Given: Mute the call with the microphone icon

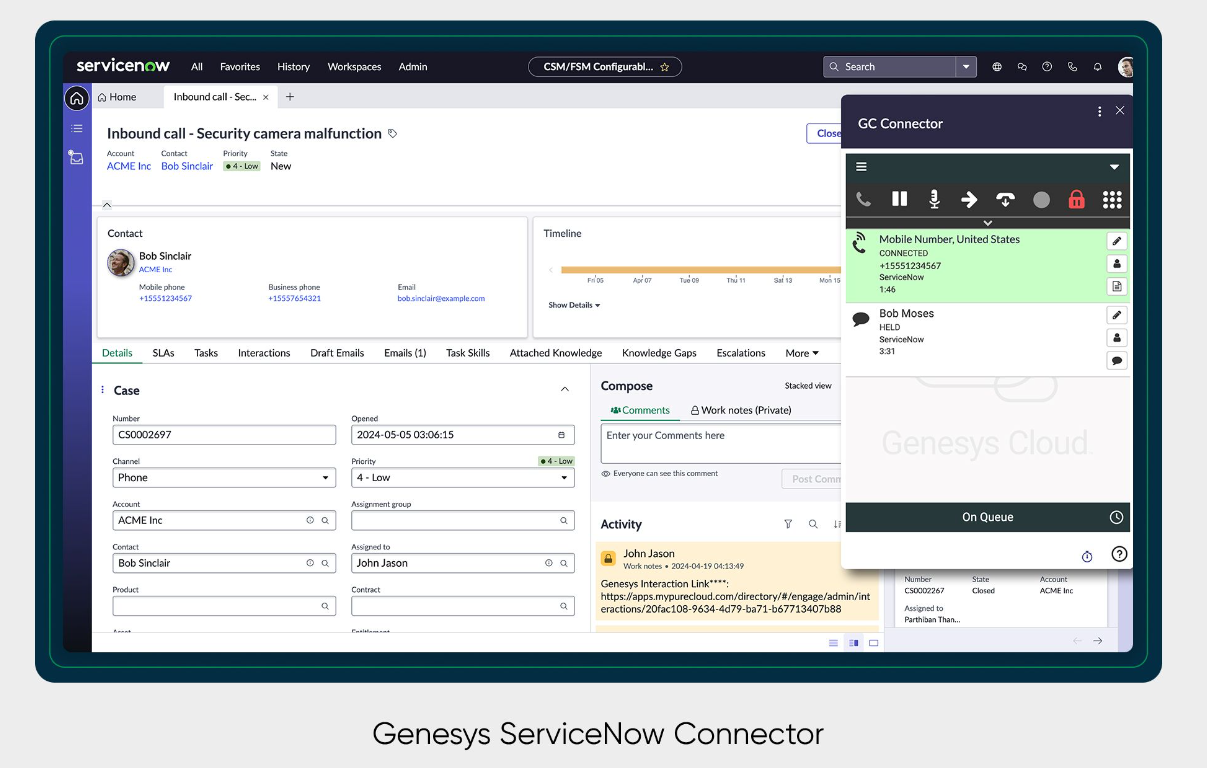Looking at the screenshot, I should tap(934, 199).
